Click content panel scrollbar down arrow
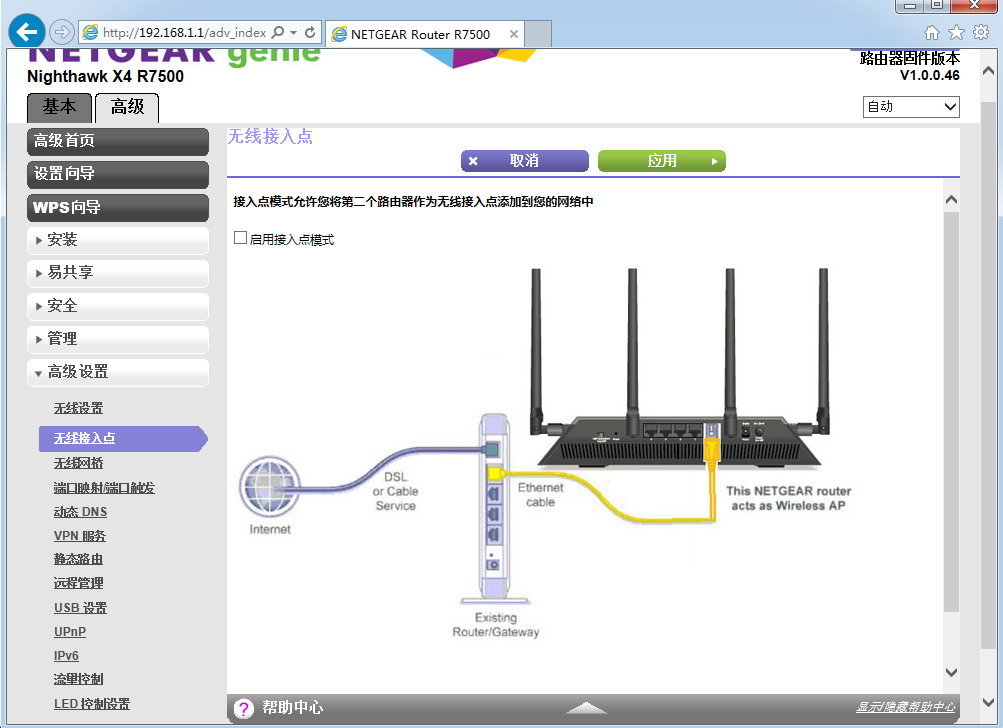The width and height of the screenshot is (1003, 728). 951,672
